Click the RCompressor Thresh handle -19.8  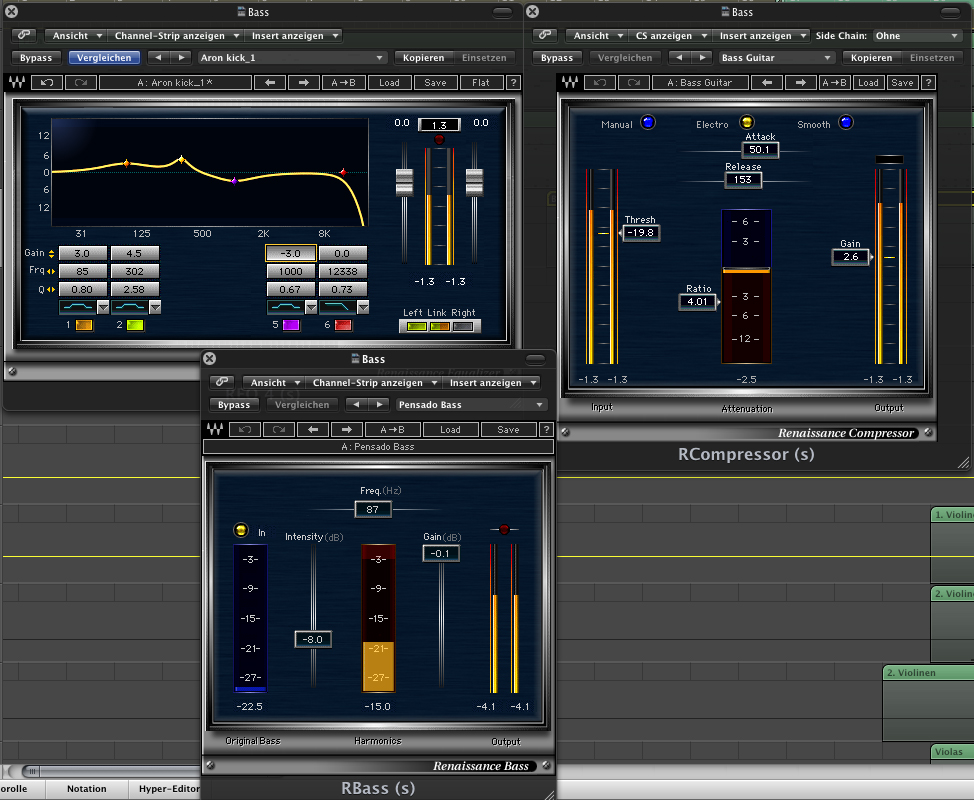pyautogui.click(x=640, y=232)
